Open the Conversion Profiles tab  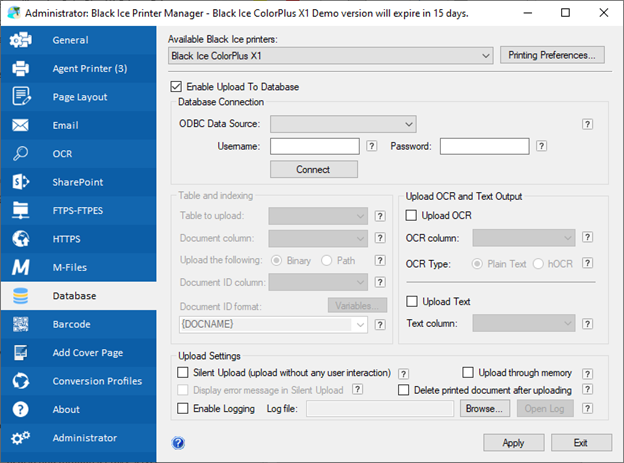[78, 381]
